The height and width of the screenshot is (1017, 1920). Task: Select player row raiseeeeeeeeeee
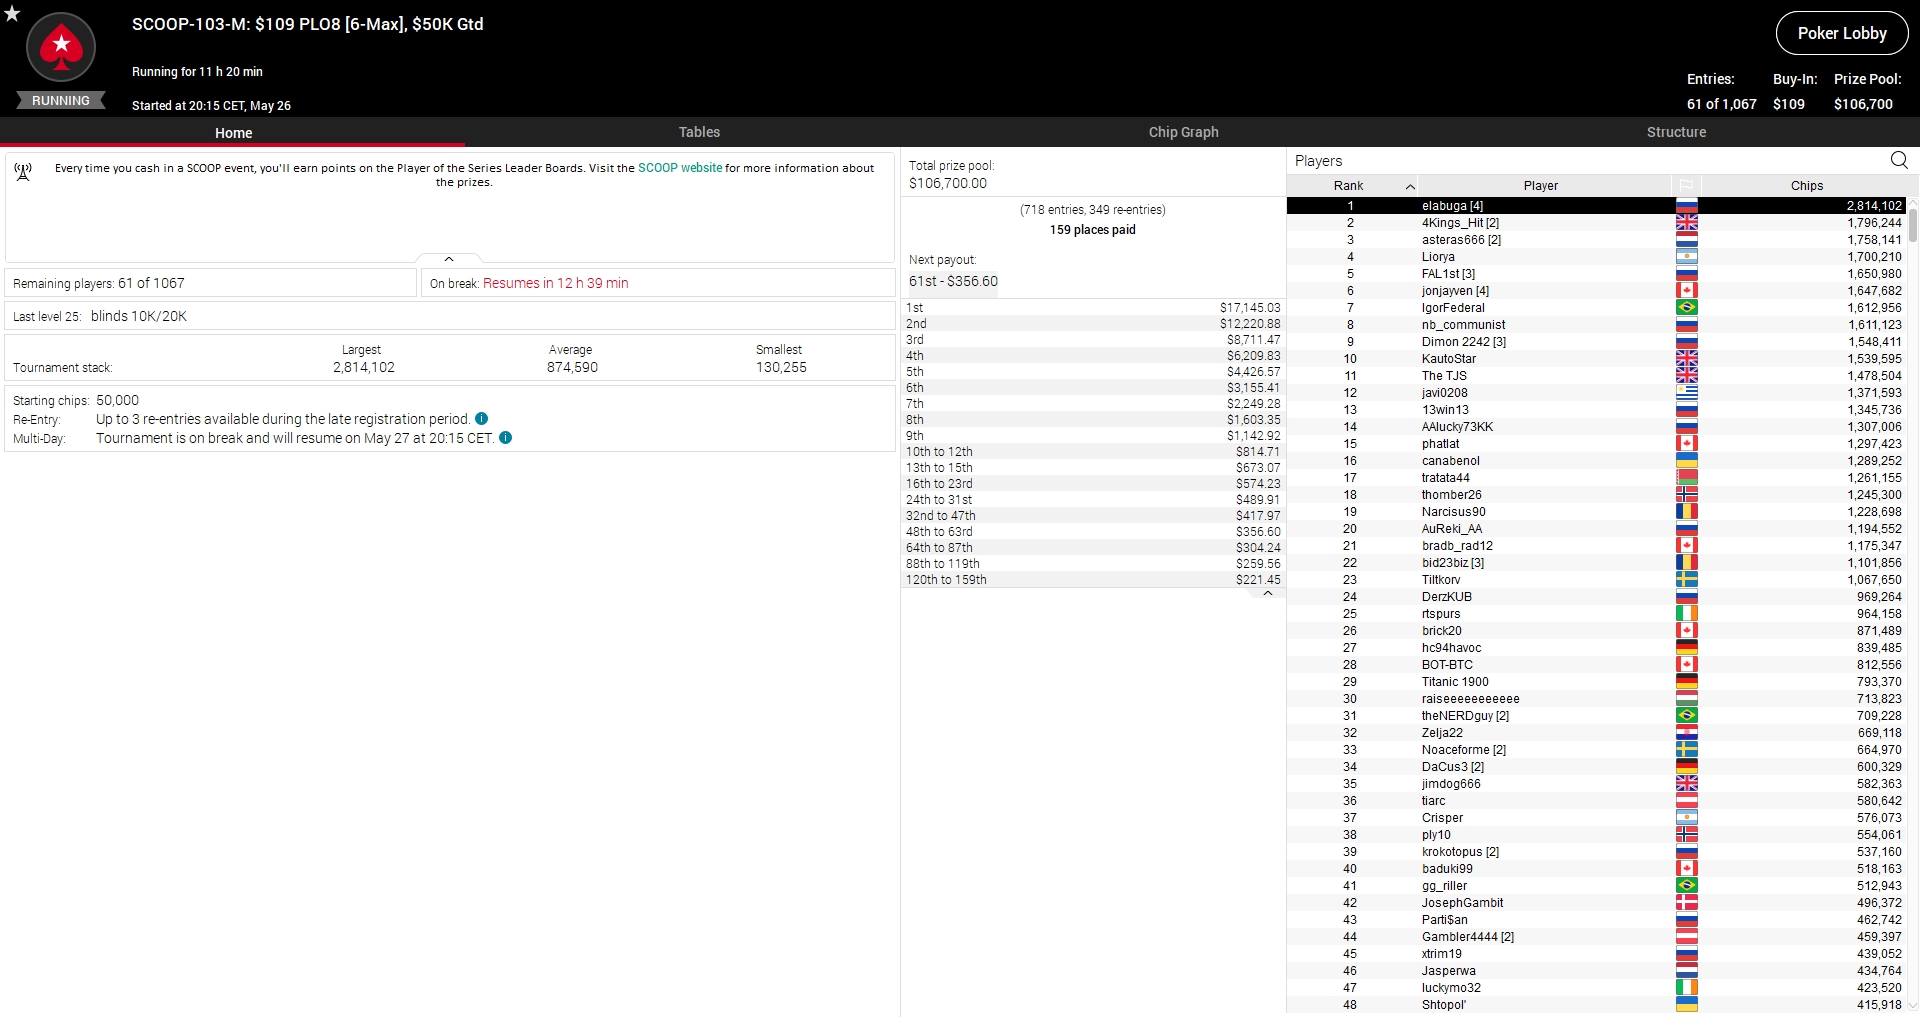pyautogui.click(x=1597, y=699)
